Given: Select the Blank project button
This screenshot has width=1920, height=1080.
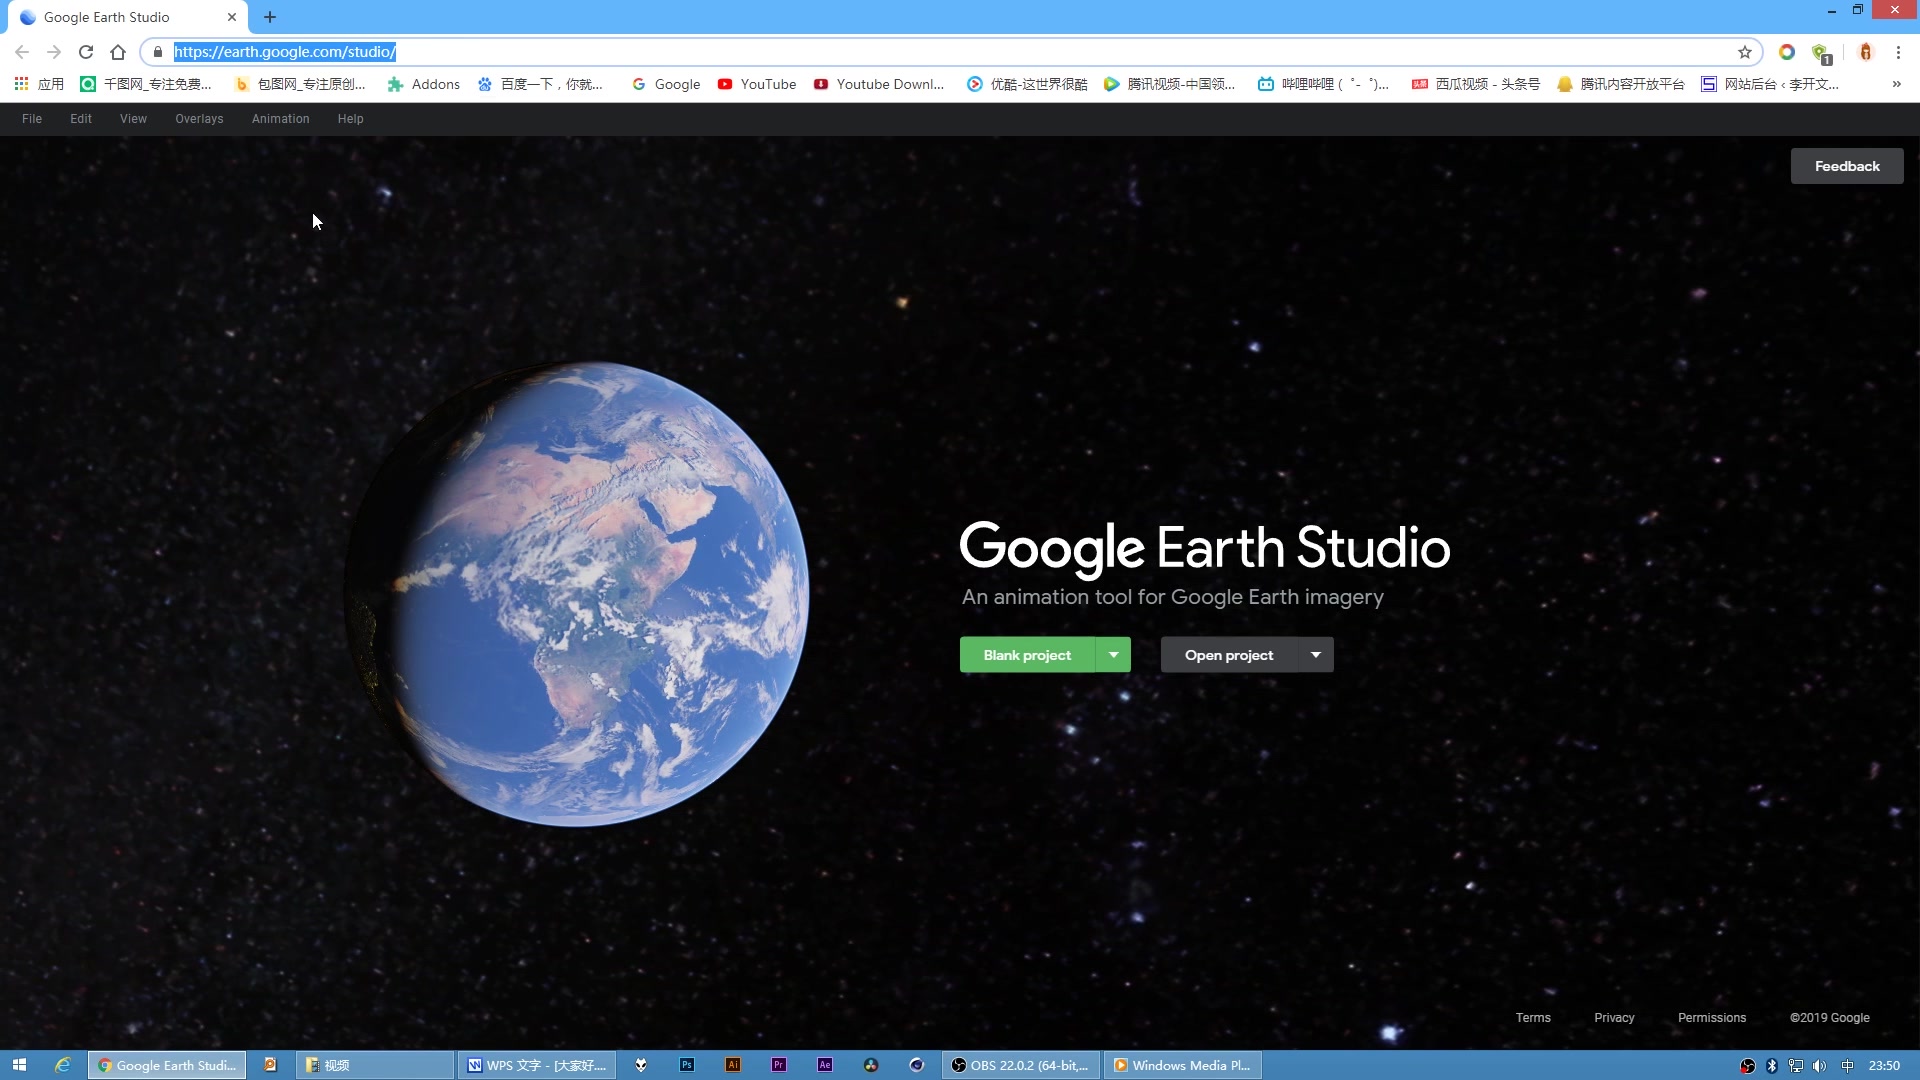Looking at the screenshot, I should pyautogui.click(x=1026, y=654).
